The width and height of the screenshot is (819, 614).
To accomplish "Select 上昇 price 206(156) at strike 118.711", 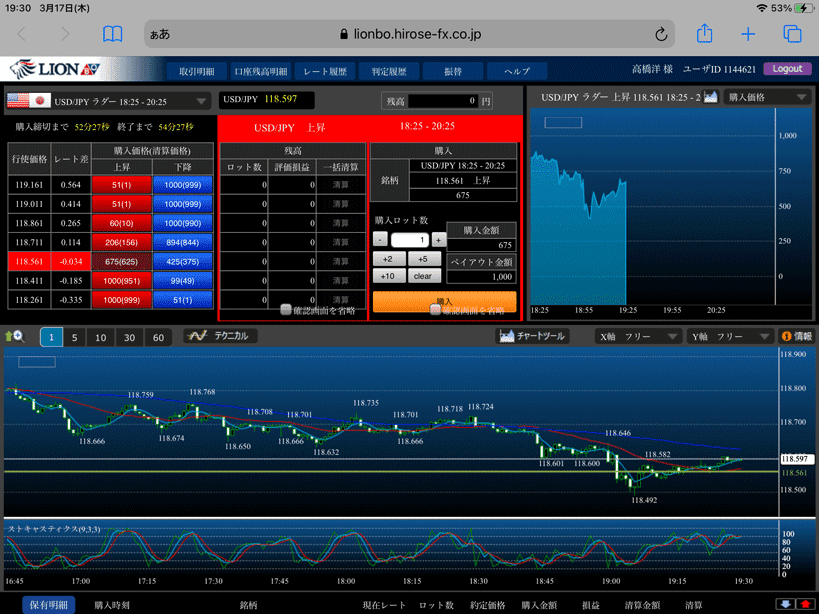I will point(122,242).
